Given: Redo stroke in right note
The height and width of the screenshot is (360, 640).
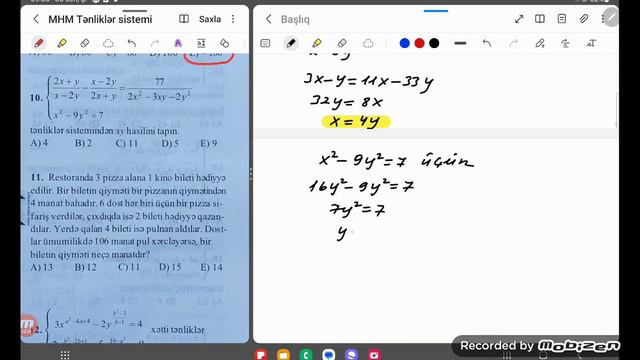Looking at the screenshot, I should (513, 43).
